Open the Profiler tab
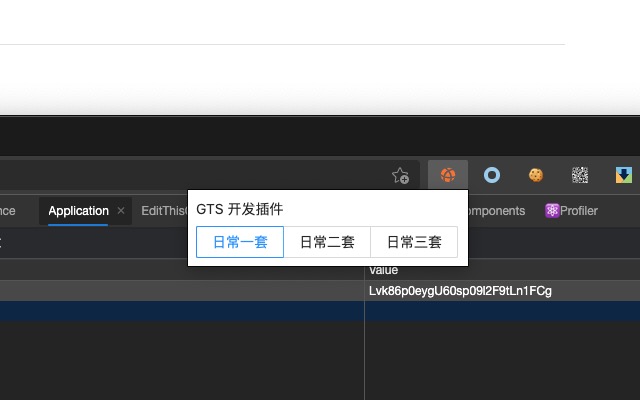The width and height of the screenshot is (640, 400). 579,211
